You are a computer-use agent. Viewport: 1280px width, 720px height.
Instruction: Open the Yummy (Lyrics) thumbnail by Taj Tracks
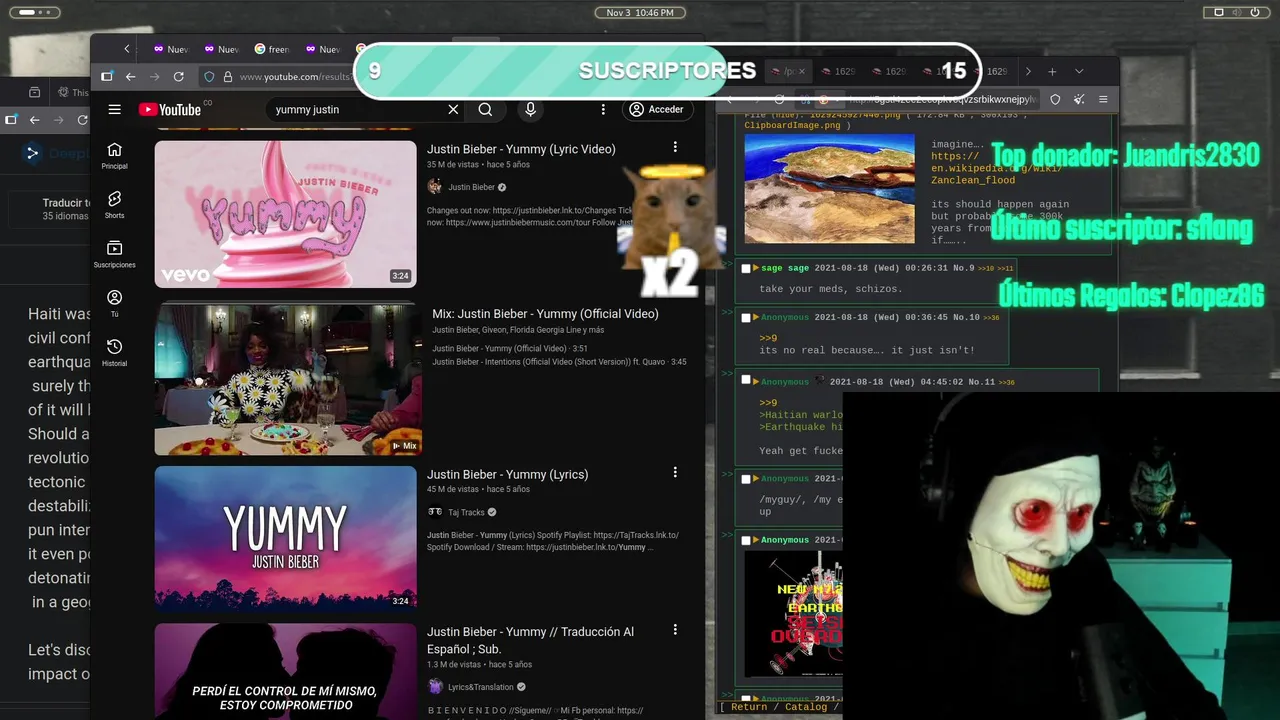285,538
